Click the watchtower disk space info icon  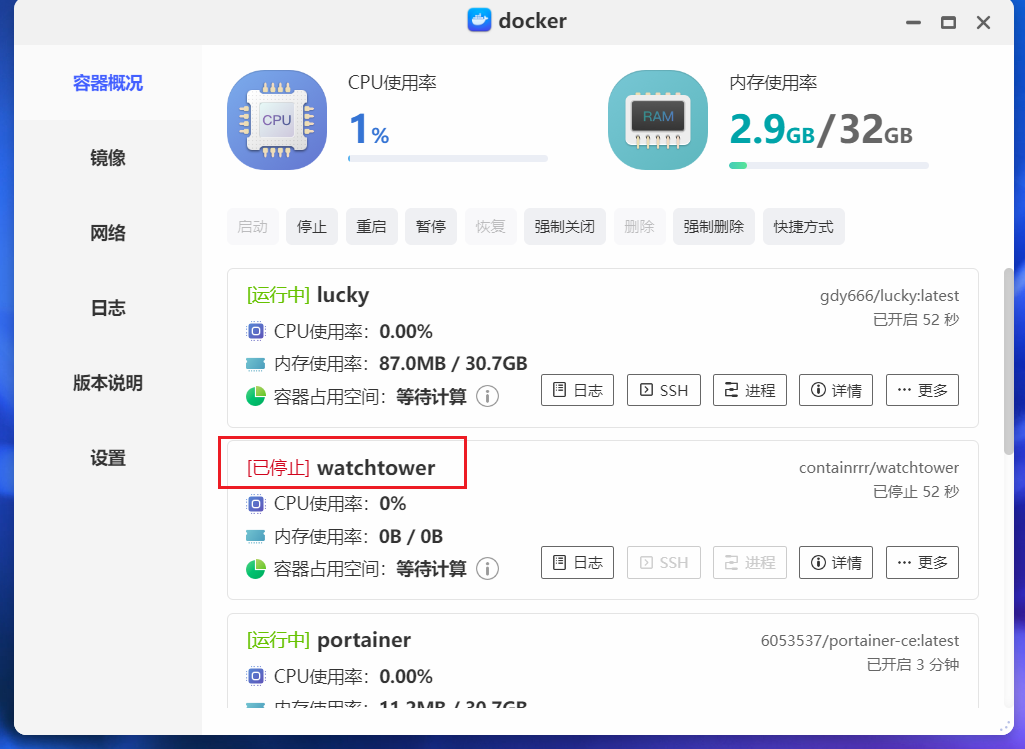[487, 568]
